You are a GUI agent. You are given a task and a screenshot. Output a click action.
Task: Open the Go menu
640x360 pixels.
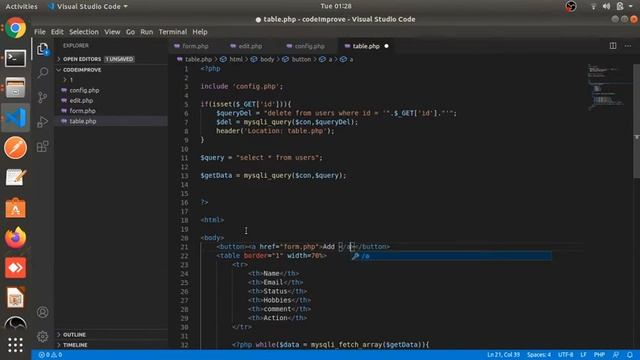(130, 32)
